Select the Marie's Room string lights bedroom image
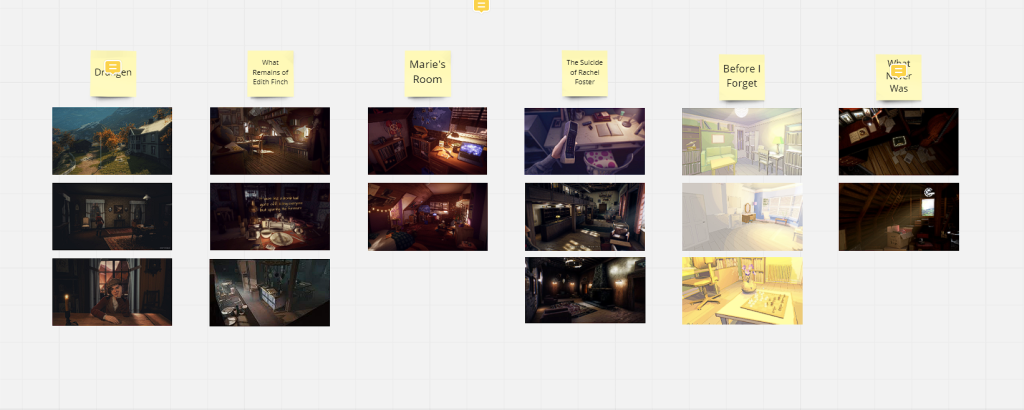 [x=428, y=217]
